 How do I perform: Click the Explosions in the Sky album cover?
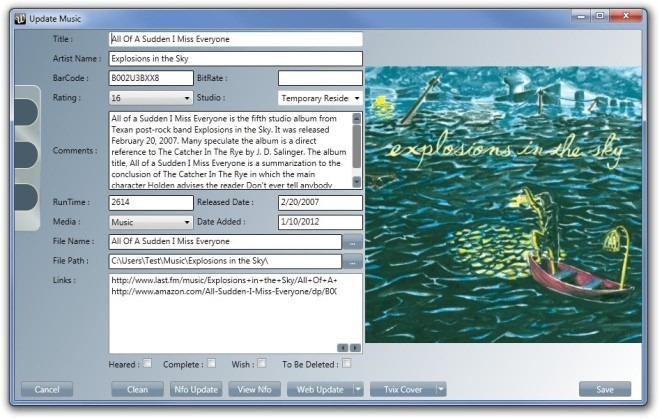[x=503, y=204]
